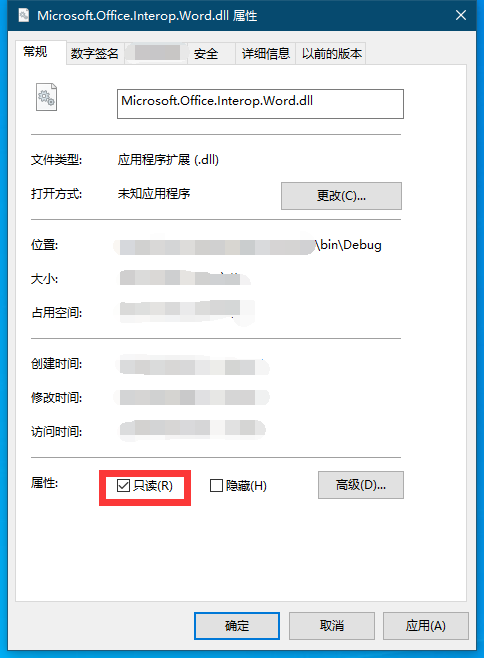Go to the 以前的版本 tab
This screenshot has height=658, width=484.
pos(331,54)
